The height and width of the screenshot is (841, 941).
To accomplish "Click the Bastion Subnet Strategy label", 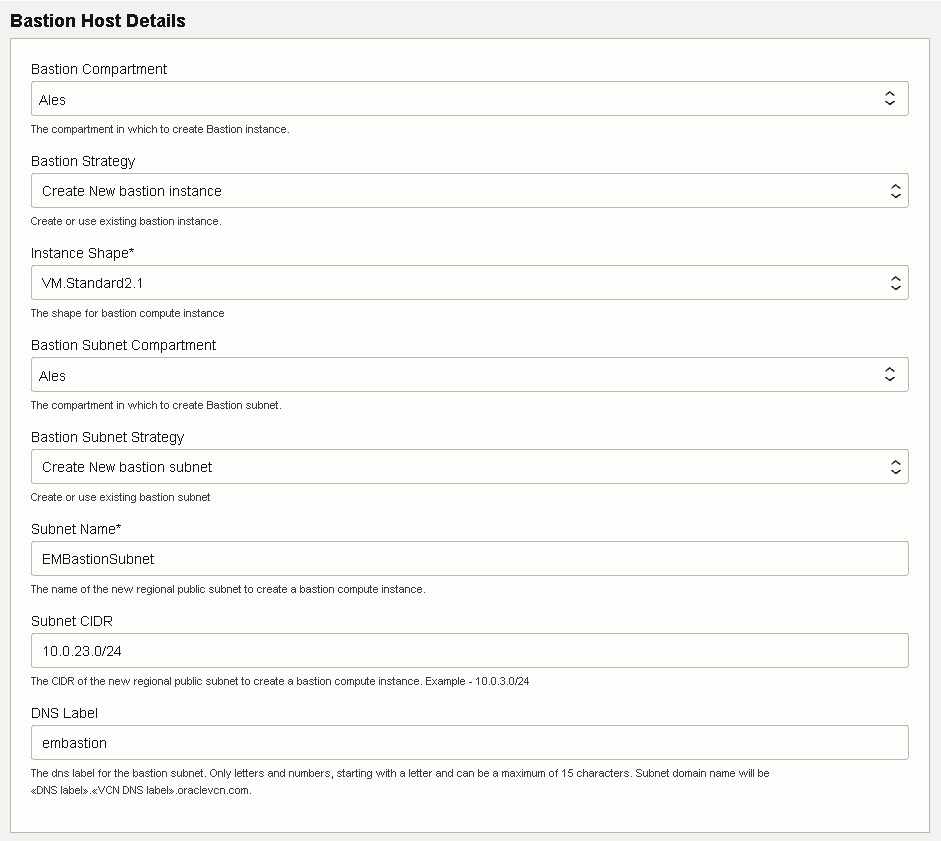I will coord(108,437).
